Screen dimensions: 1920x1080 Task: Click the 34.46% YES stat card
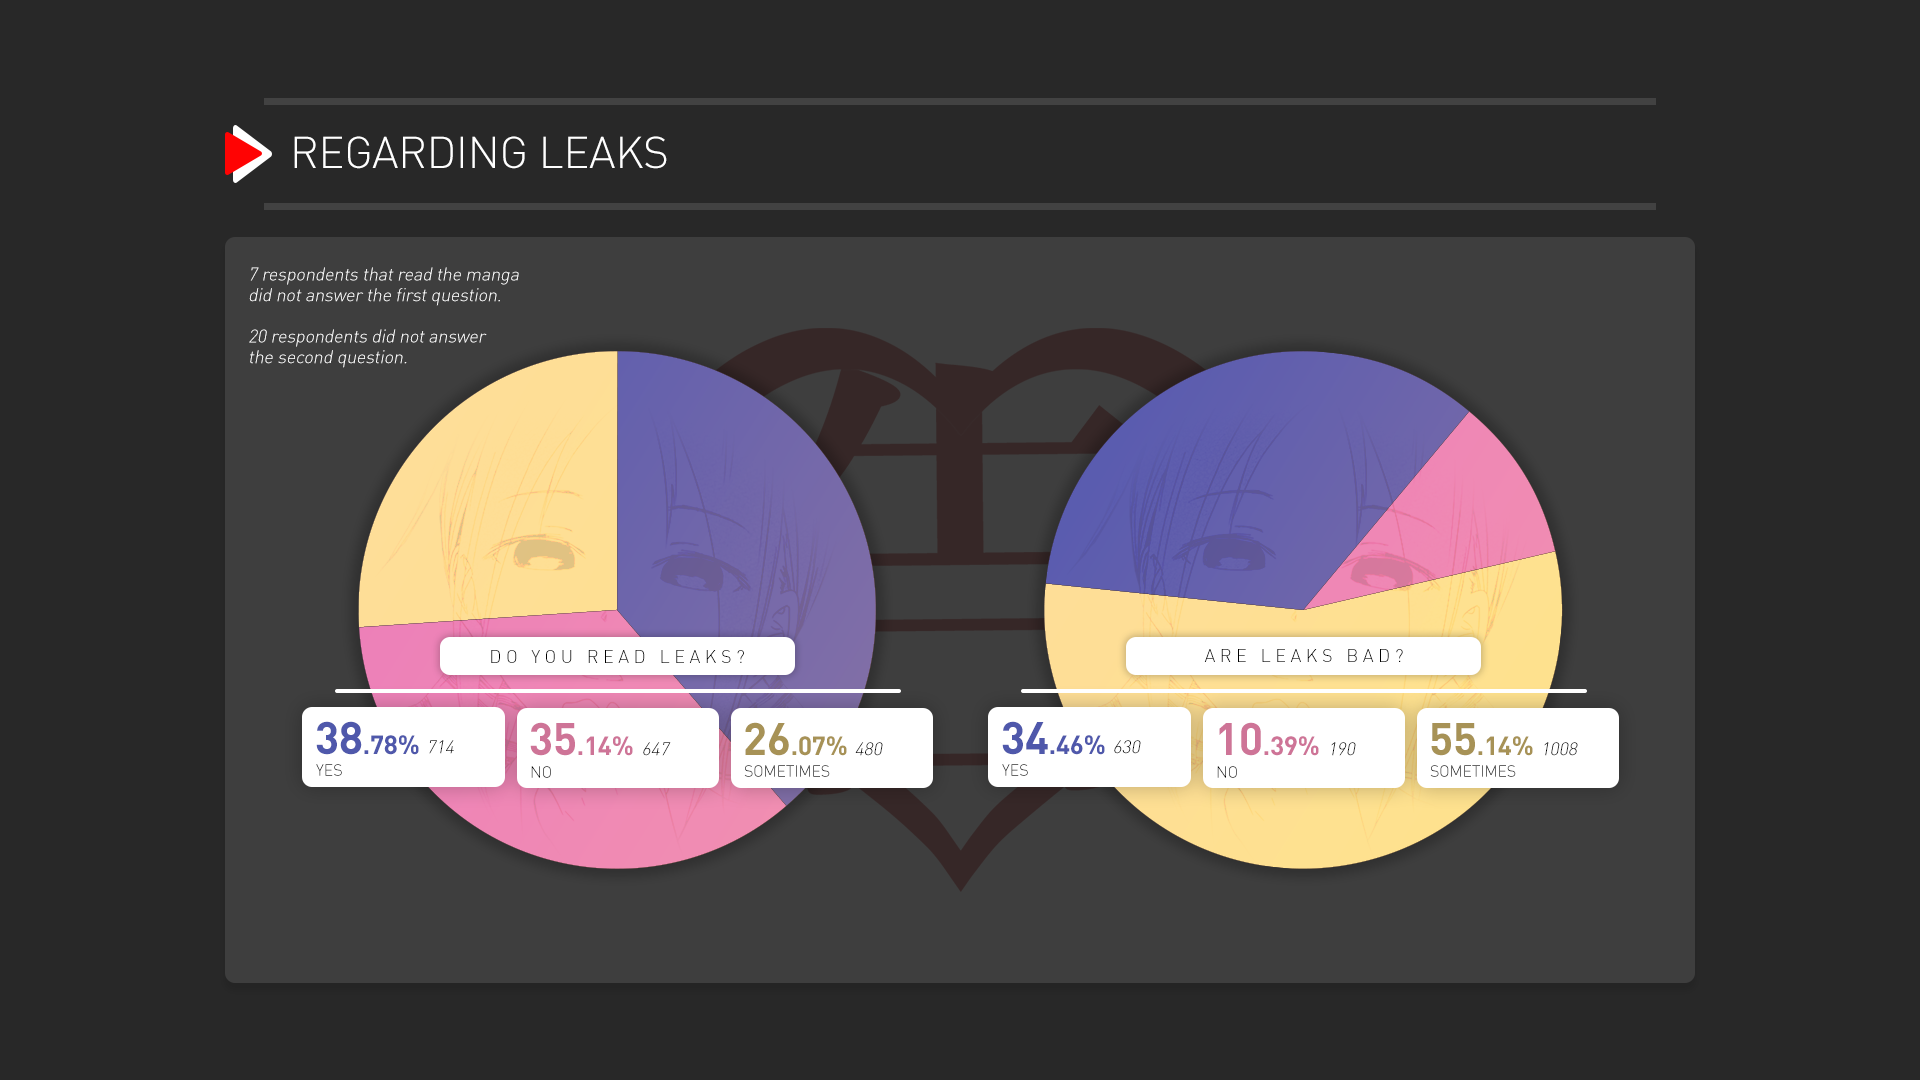click(1089, 747)
